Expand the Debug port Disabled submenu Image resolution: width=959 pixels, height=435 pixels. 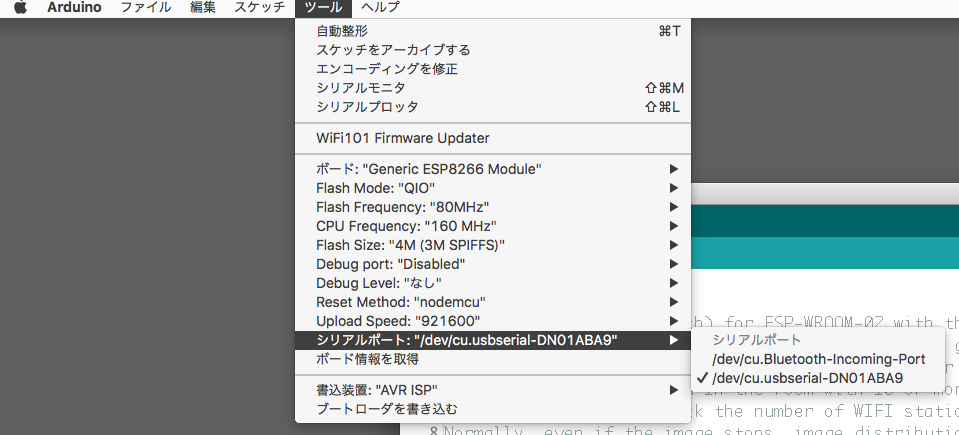pyautogui.click(x=493, y=264)
